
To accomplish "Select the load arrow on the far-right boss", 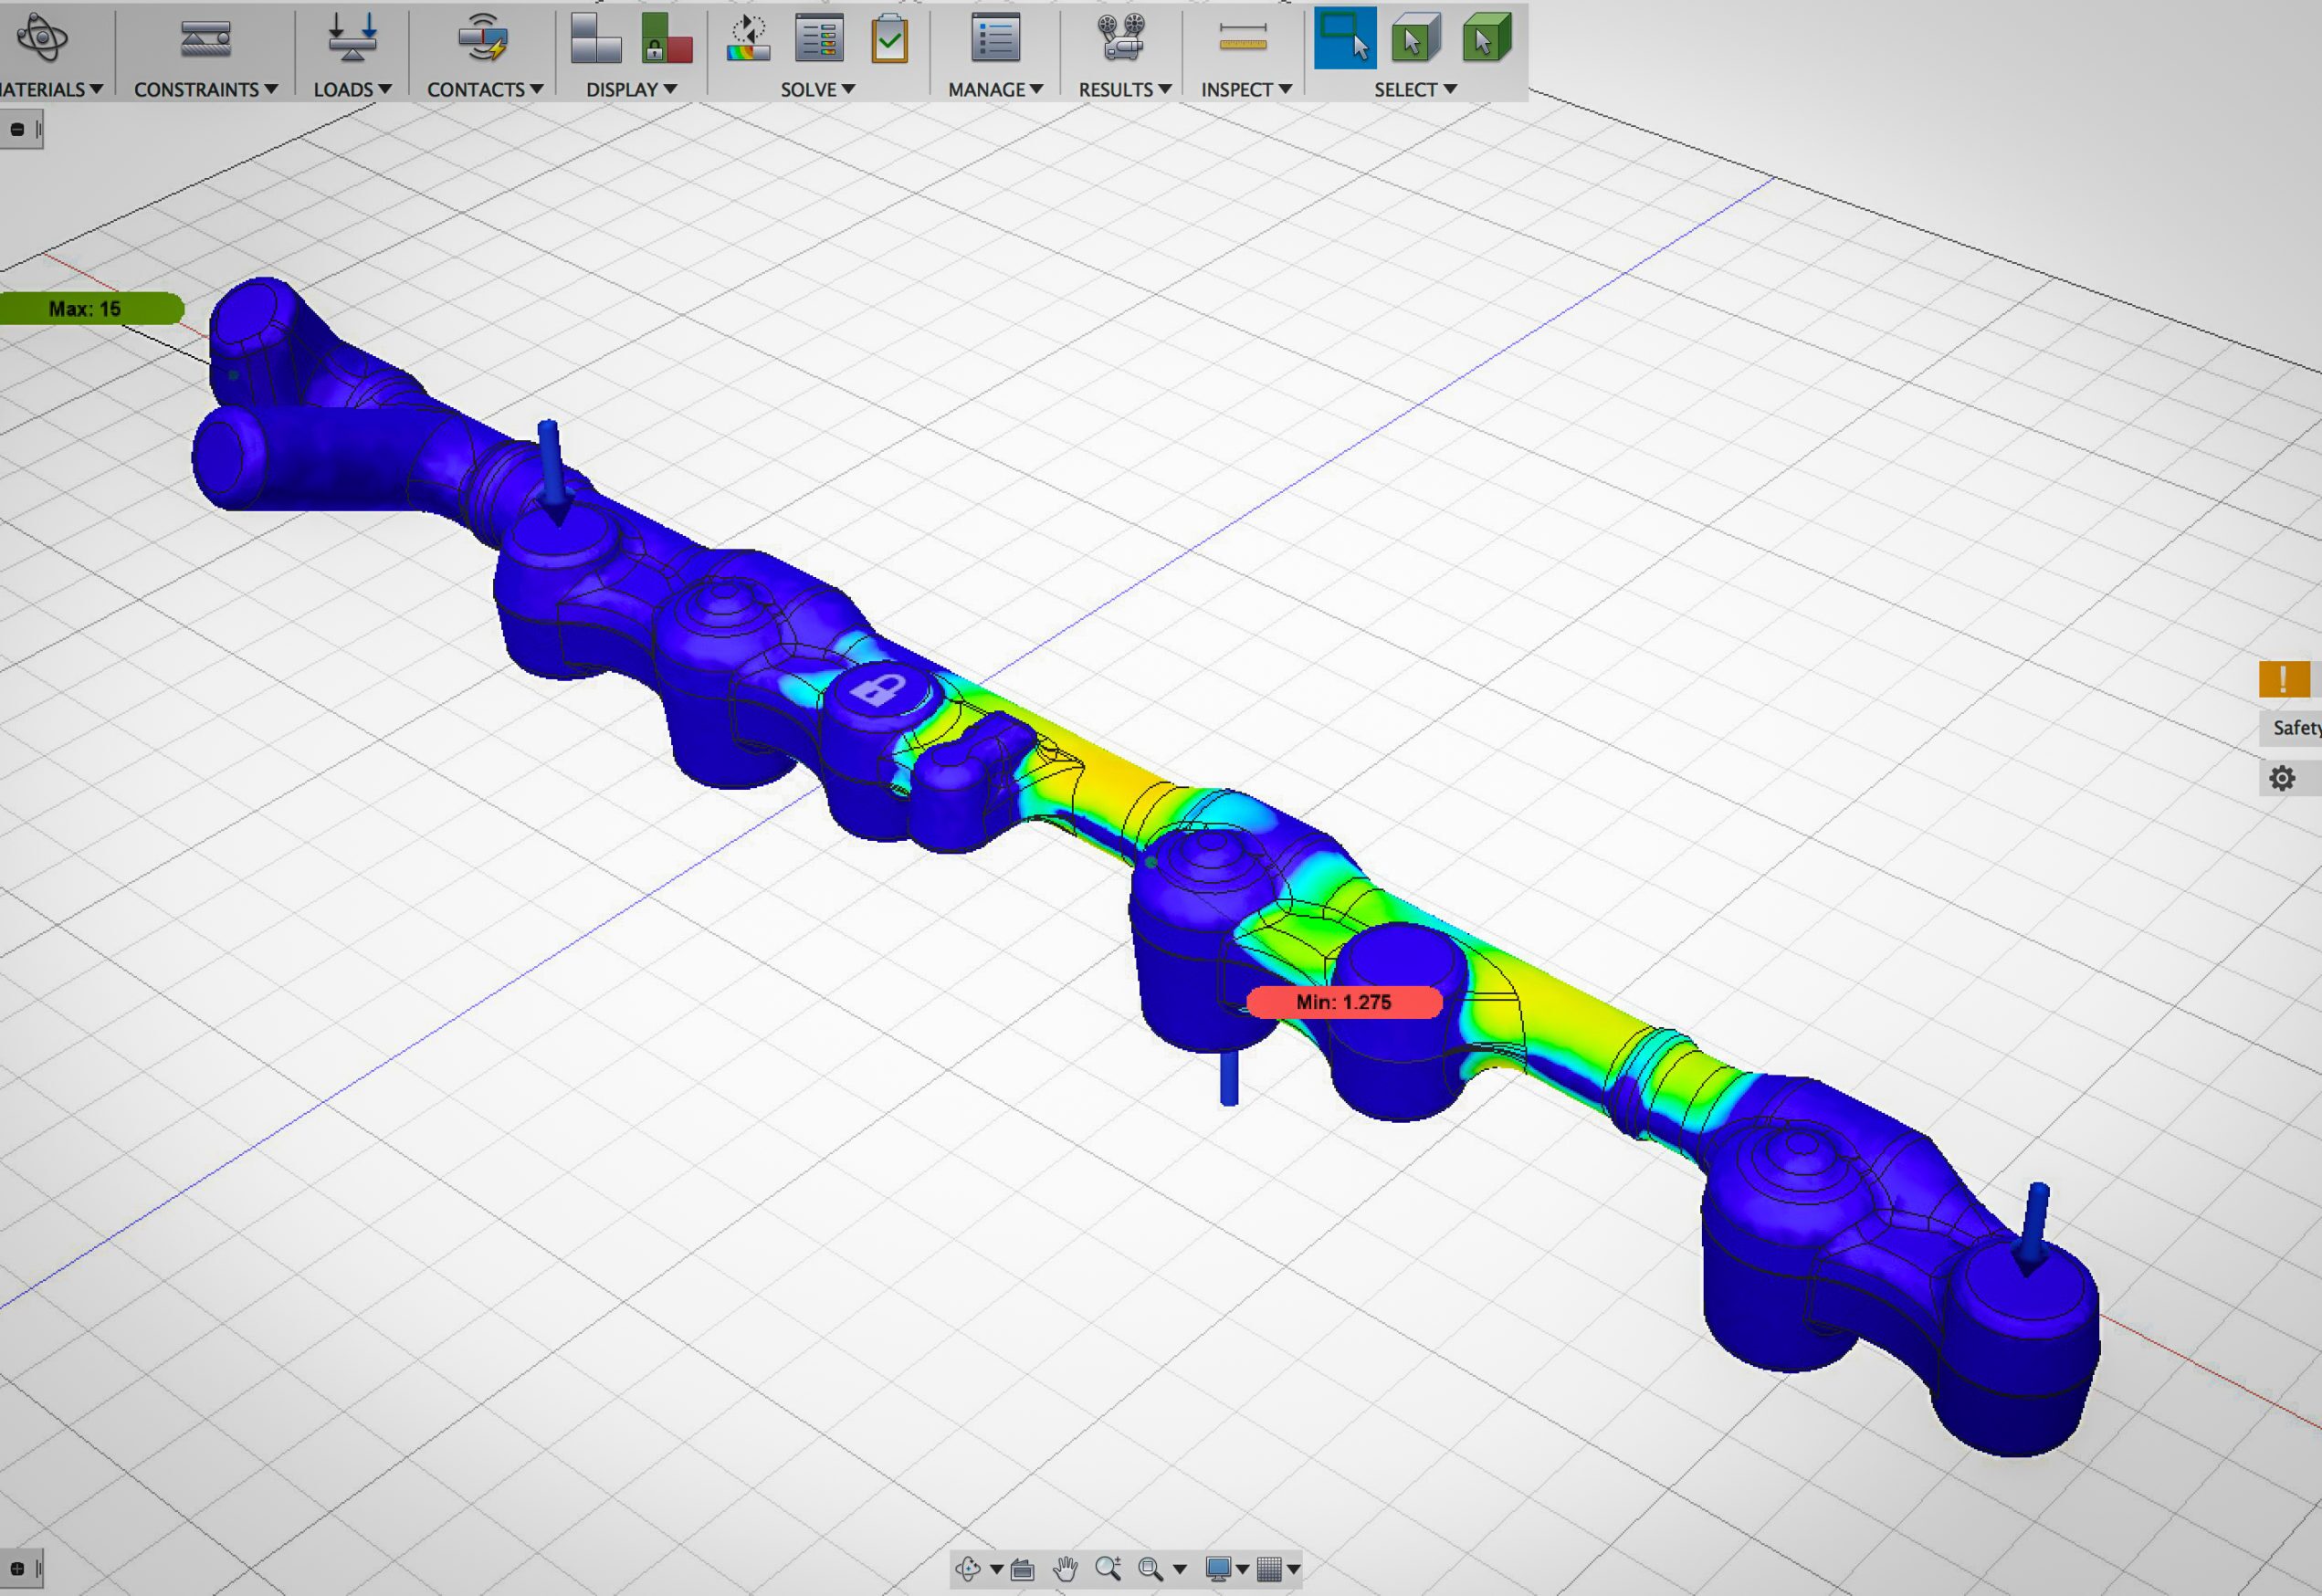I will tap(2034, 1229).
